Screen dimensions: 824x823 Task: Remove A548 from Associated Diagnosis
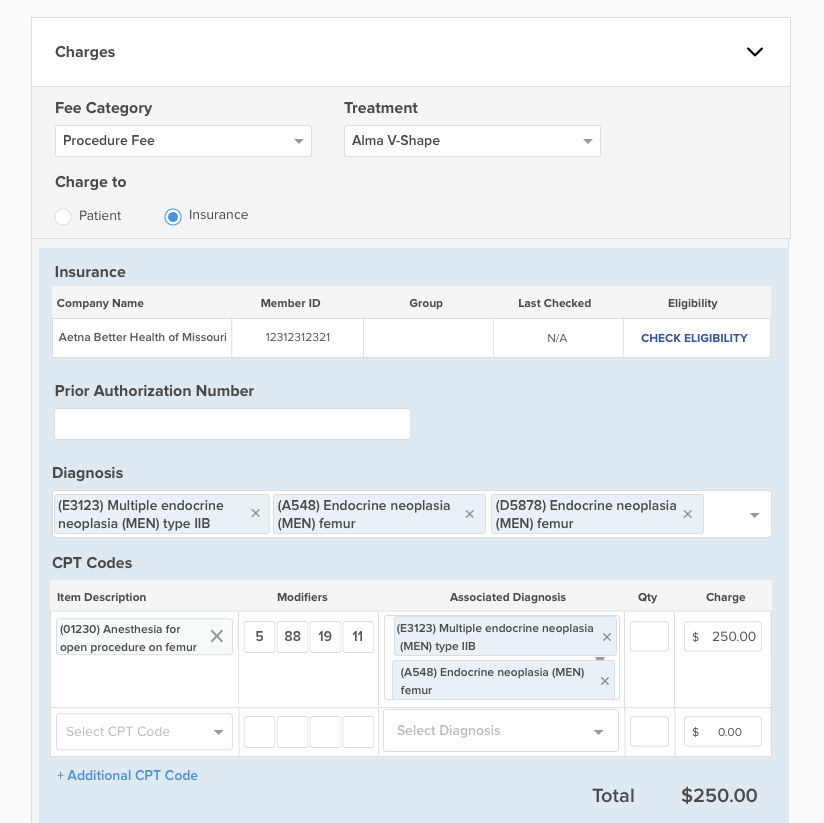(x=605, y=681)
